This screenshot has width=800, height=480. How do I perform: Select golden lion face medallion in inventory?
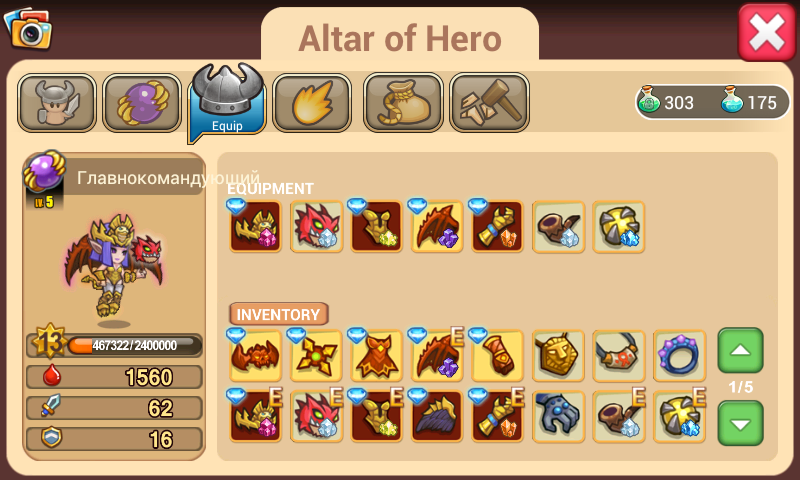[559, 356]
